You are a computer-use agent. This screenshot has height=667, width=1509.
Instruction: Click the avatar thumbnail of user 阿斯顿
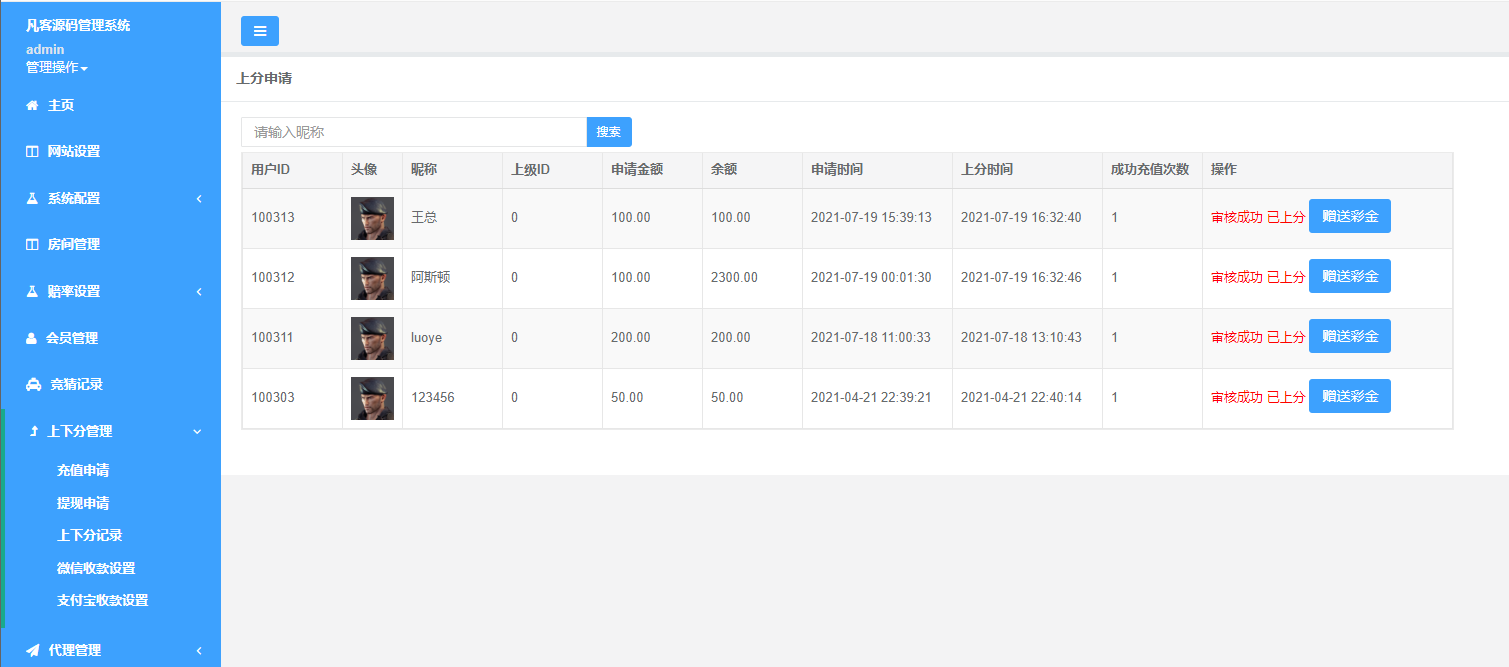[x=372, y=278]
